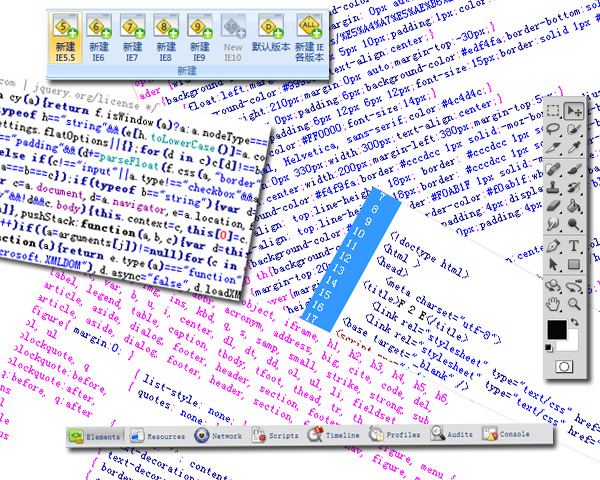600x480 pixels.
Task: Select the Paint Bucket tool
Action: [x=574, y=206]
